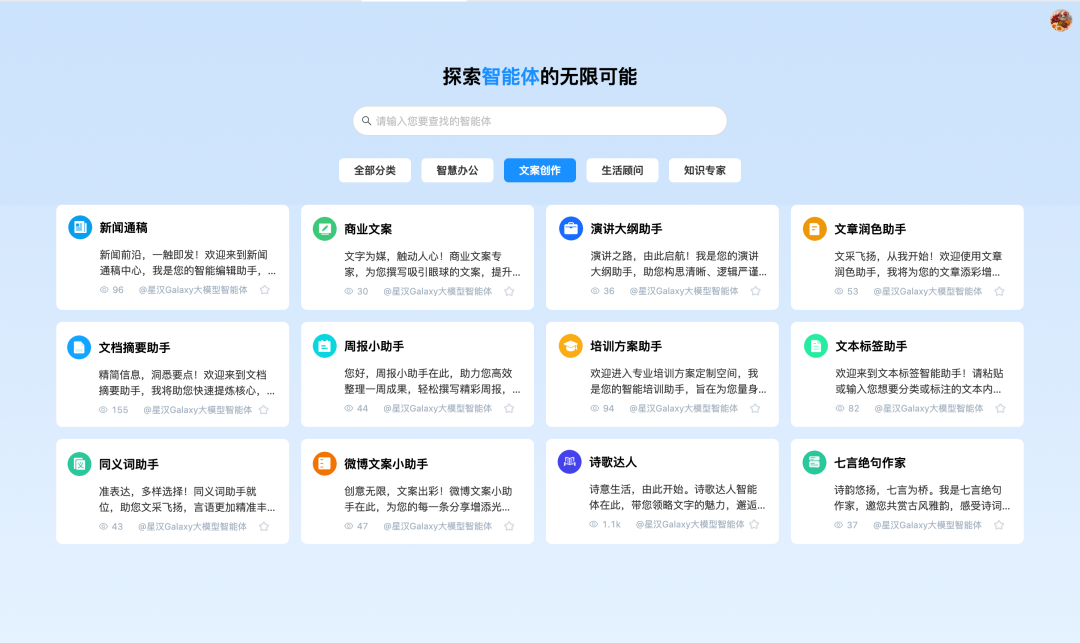Star the 演讲大纲助手 agent

(x=756, y=291)
